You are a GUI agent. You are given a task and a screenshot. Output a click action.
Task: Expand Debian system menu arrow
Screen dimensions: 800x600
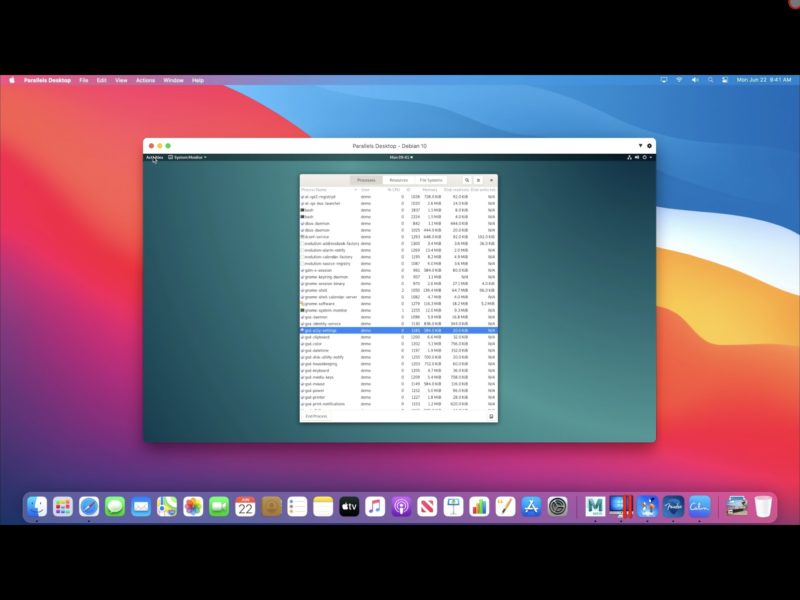[x=651, y=157]
